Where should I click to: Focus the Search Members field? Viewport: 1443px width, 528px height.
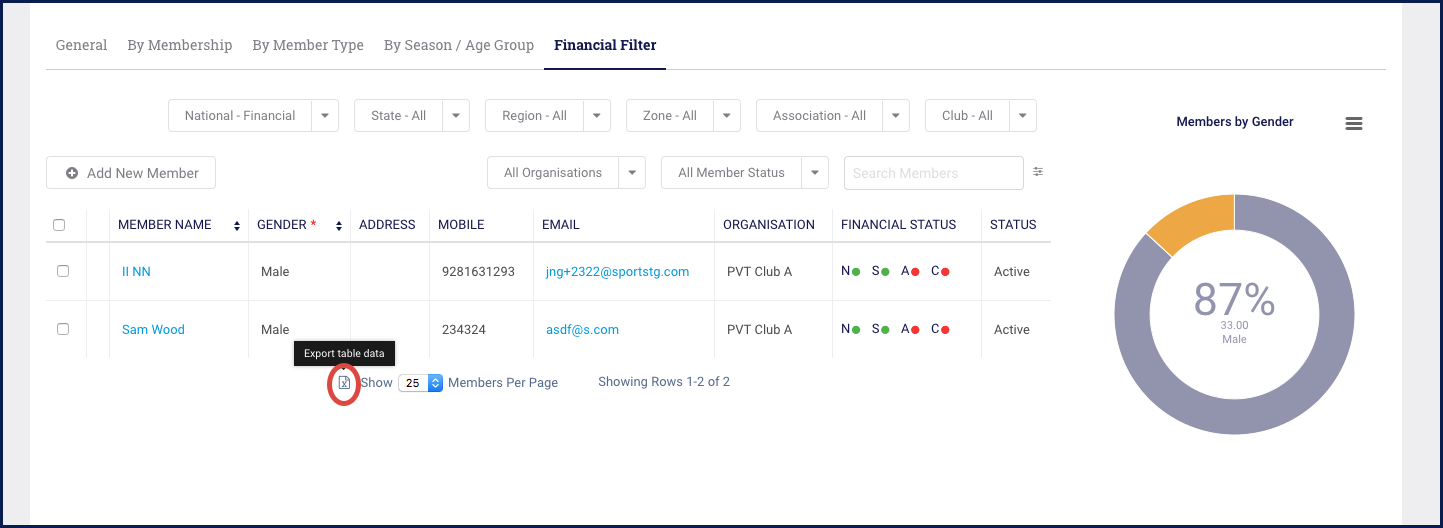click(934, 173)
